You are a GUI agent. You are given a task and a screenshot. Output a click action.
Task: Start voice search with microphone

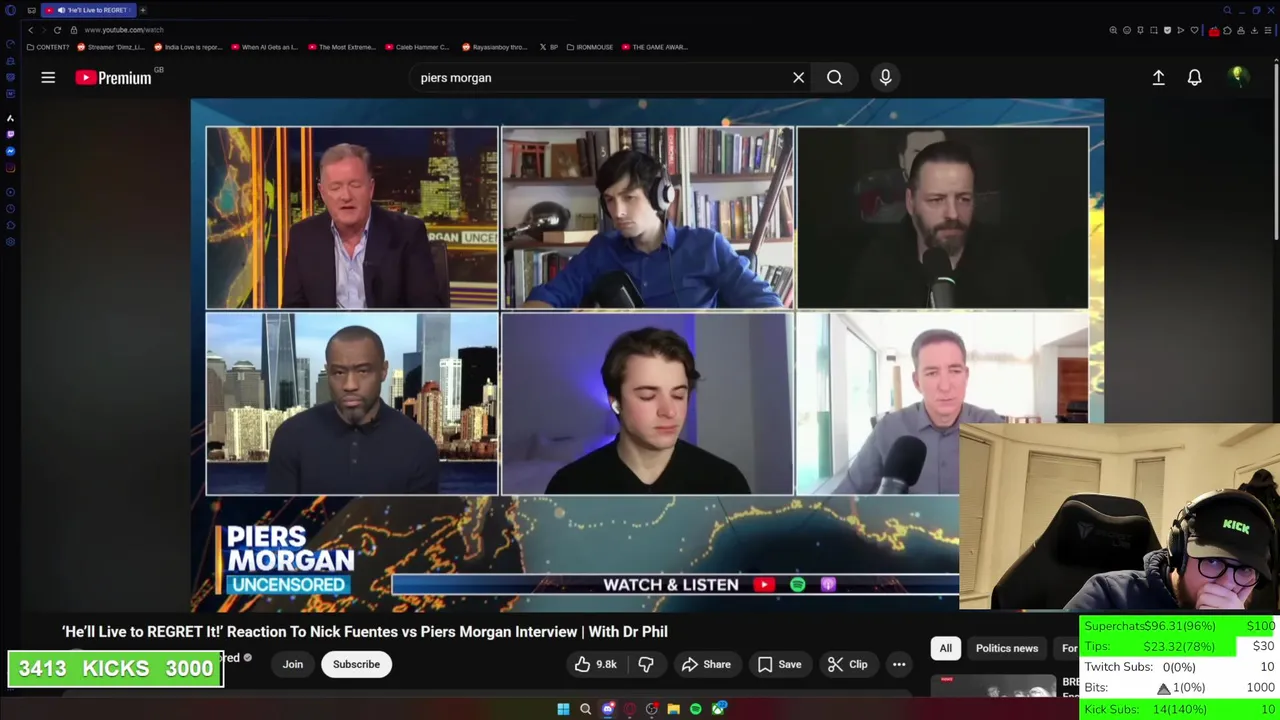pyautogui.click(x=885, y=77)
